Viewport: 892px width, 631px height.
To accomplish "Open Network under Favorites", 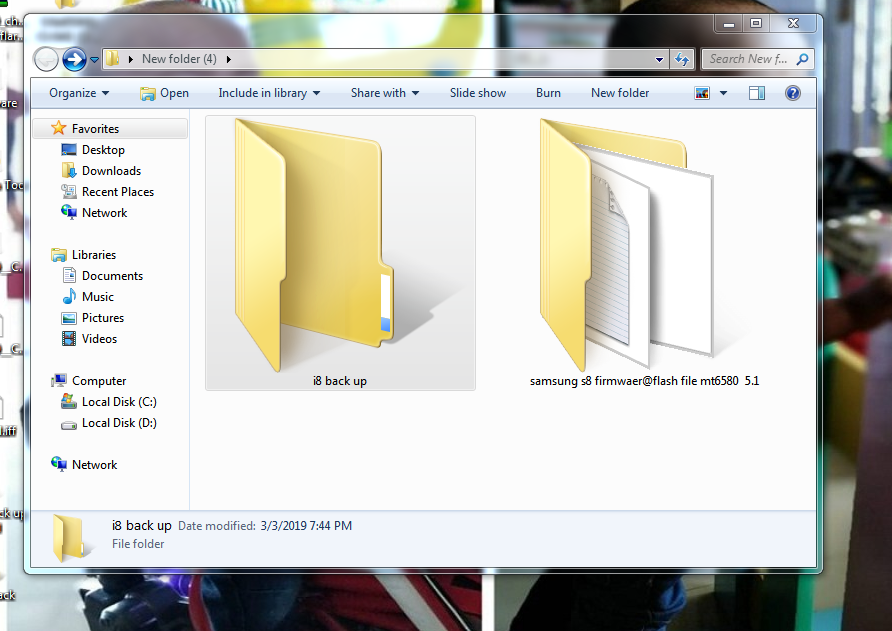I will [x=105, y=213].
